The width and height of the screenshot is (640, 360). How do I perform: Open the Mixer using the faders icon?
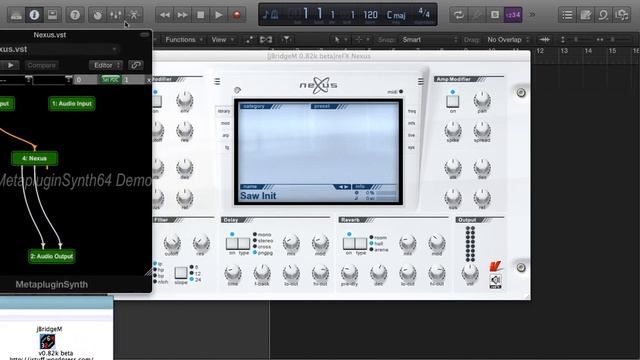116,15
